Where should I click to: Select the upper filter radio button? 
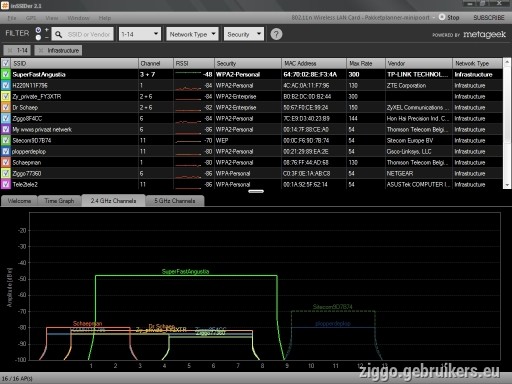point(38,30)
